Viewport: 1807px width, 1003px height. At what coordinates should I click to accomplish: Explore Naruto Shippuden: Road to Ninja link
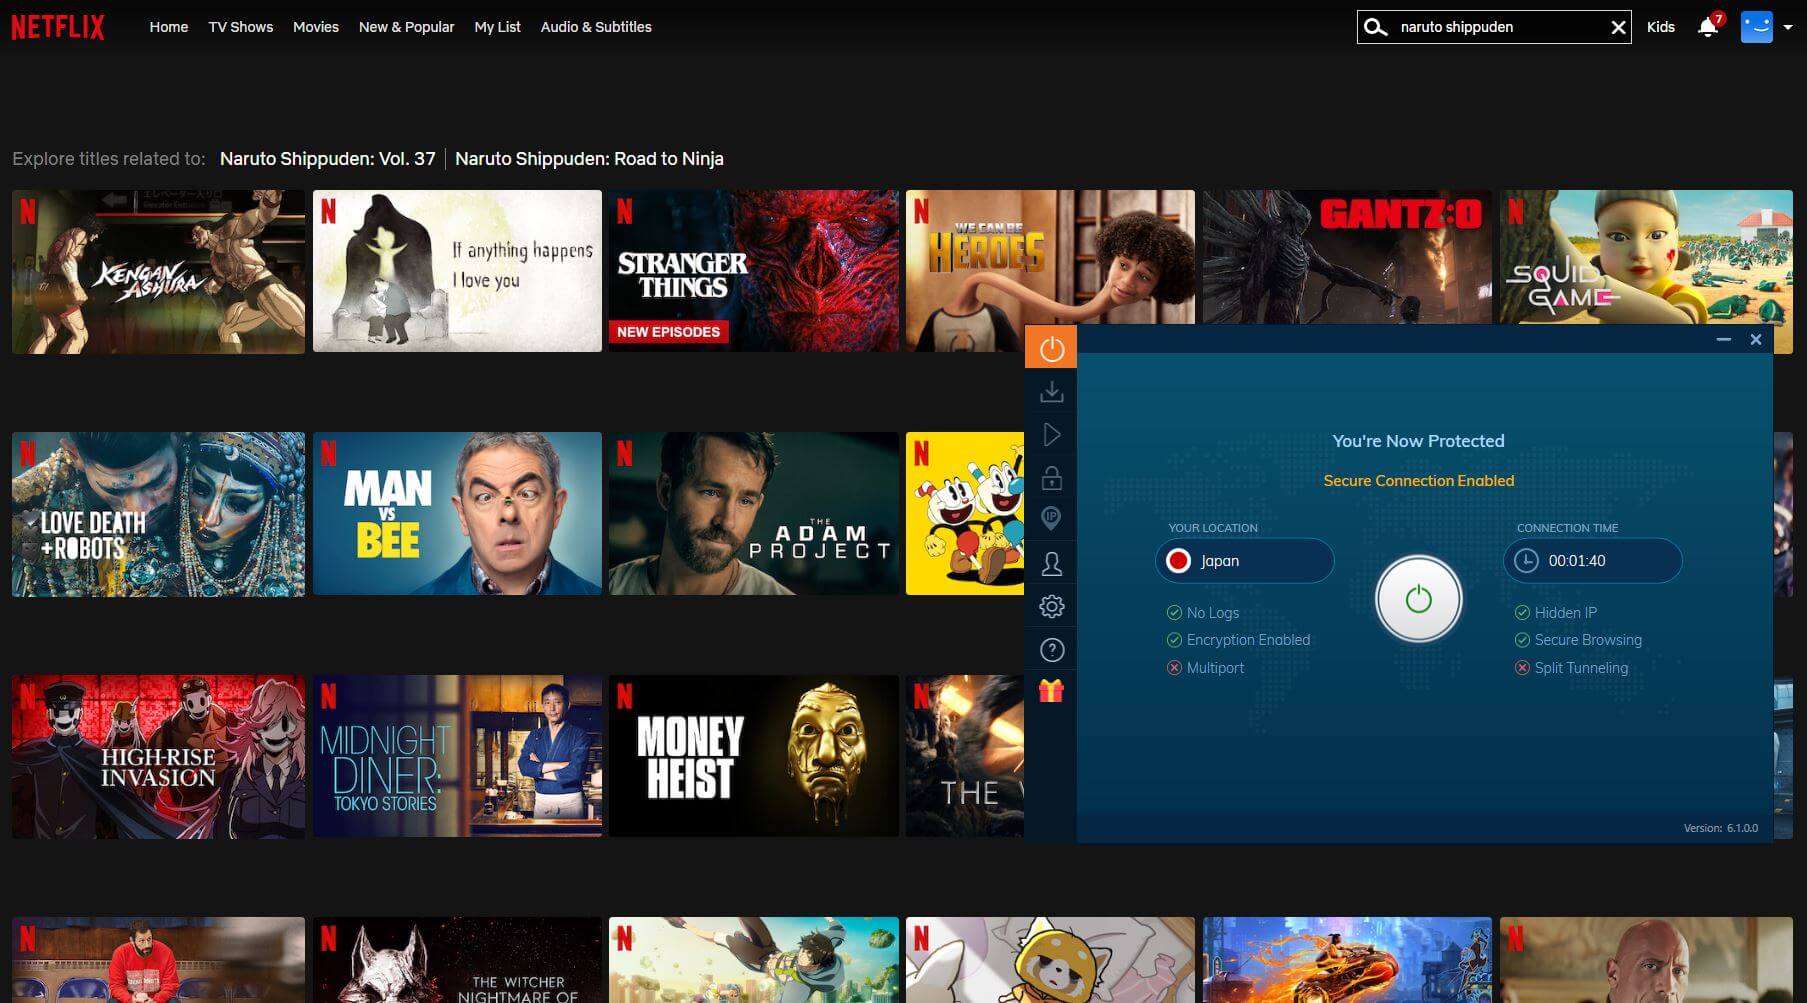click(589, 159)
